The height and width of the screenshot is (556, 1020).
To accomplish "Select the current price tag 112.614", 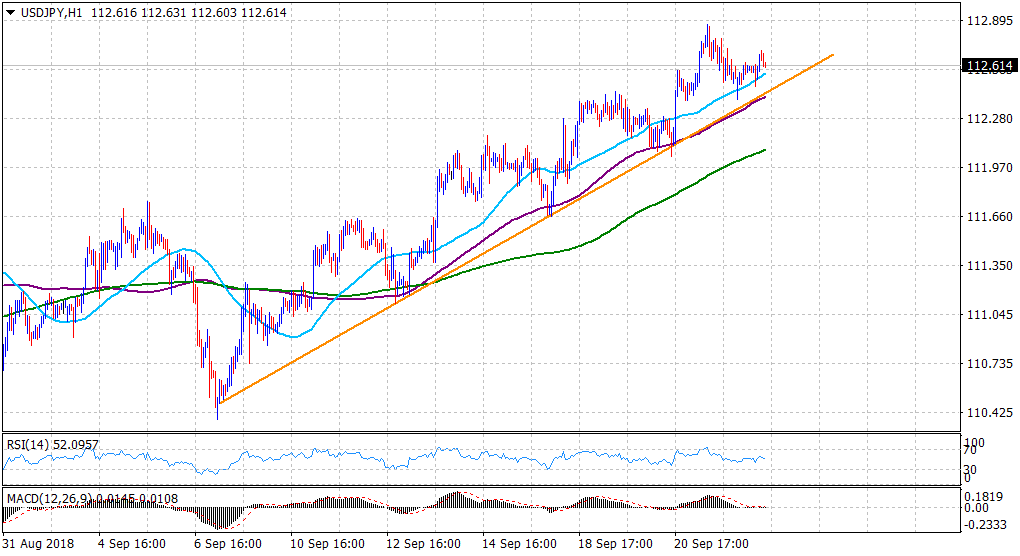I will [x=987, y=67].
